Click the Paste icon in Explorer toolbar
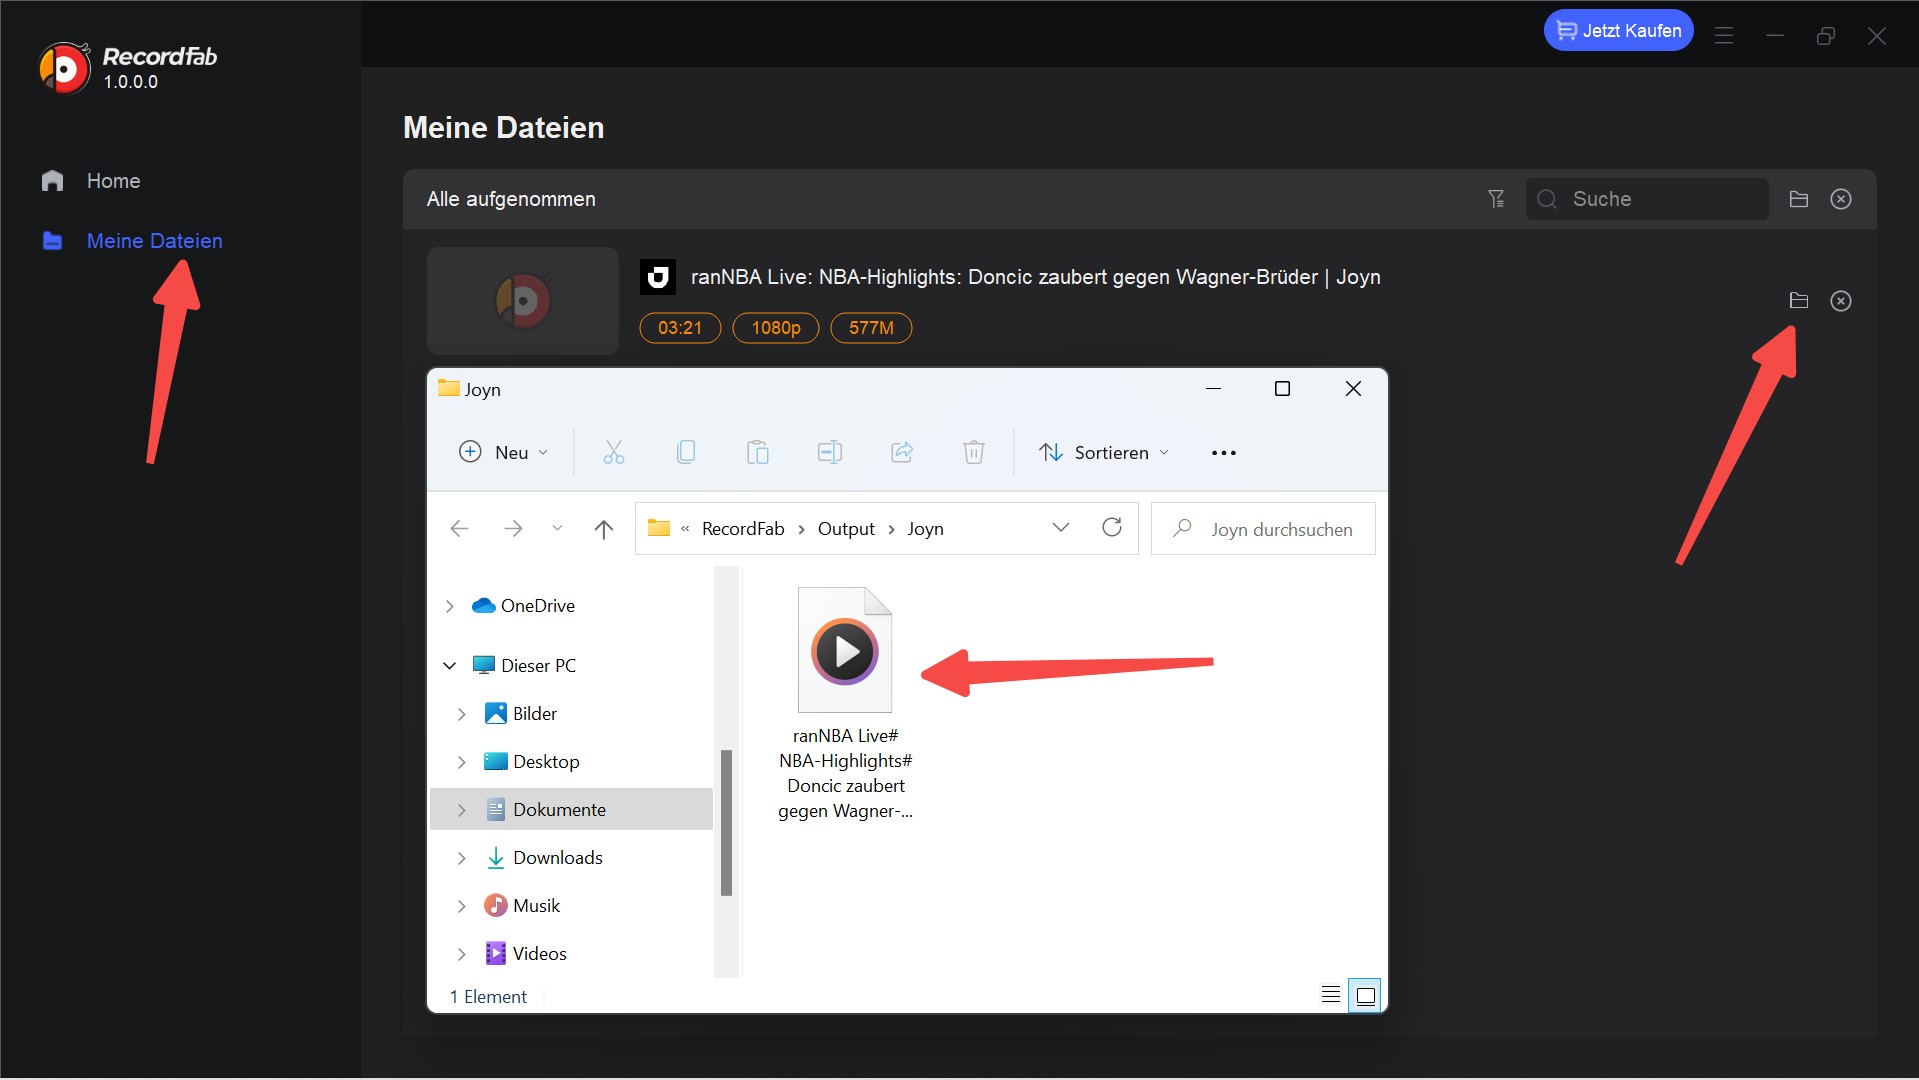The width and height of the screenshot is (1919, 1080). [758, 452]
